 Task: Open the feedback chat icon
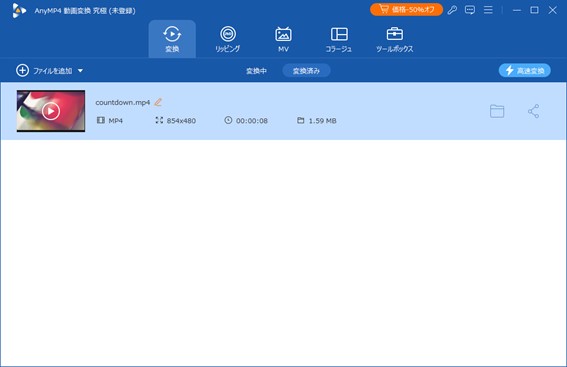470,10
